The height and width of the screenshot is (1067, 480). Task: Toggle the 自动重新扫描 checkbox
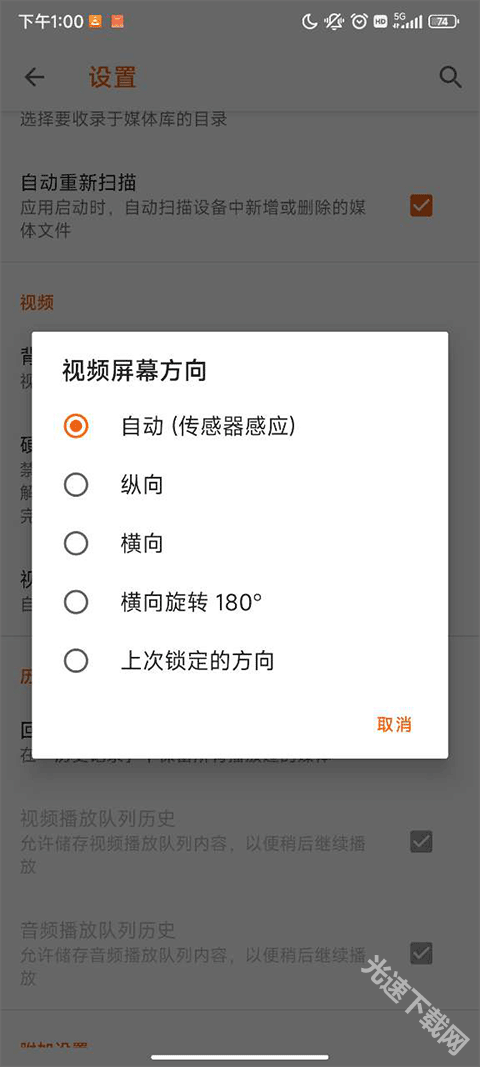coord(421,206)
